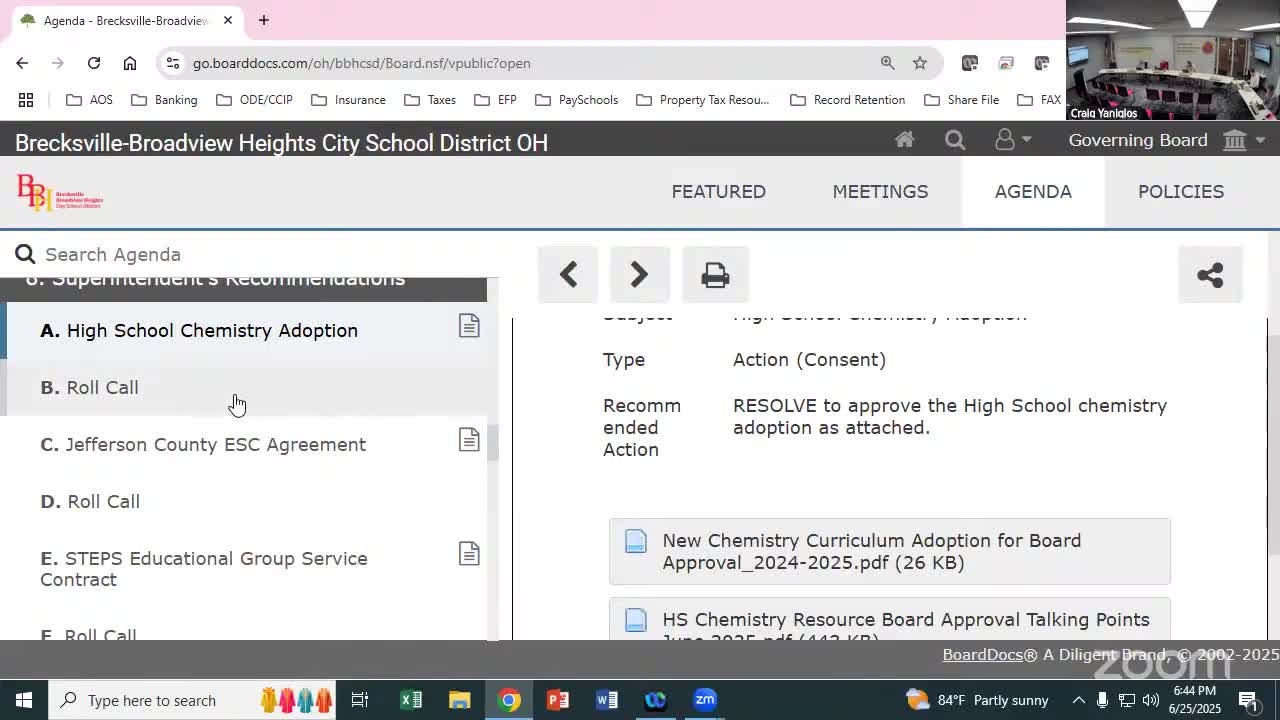The height and width of the screenshot is (720, 1280).
Task: Open the Banking bookmarks folder
Action: point(164,99)
